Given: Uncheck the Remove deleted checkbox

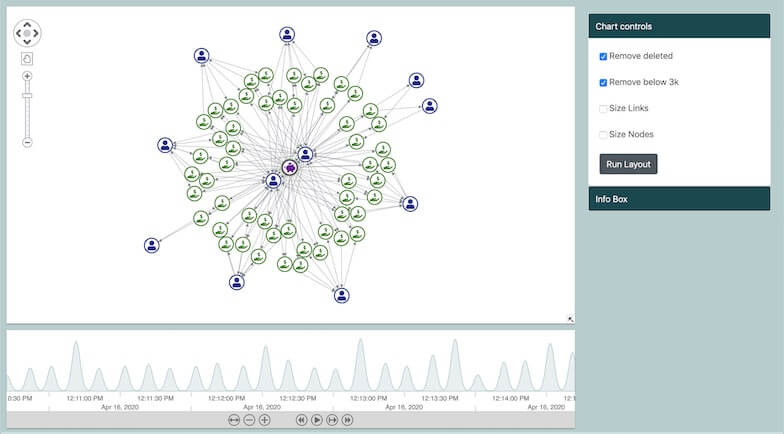Looking at the screenshot, I should point(603,56).
